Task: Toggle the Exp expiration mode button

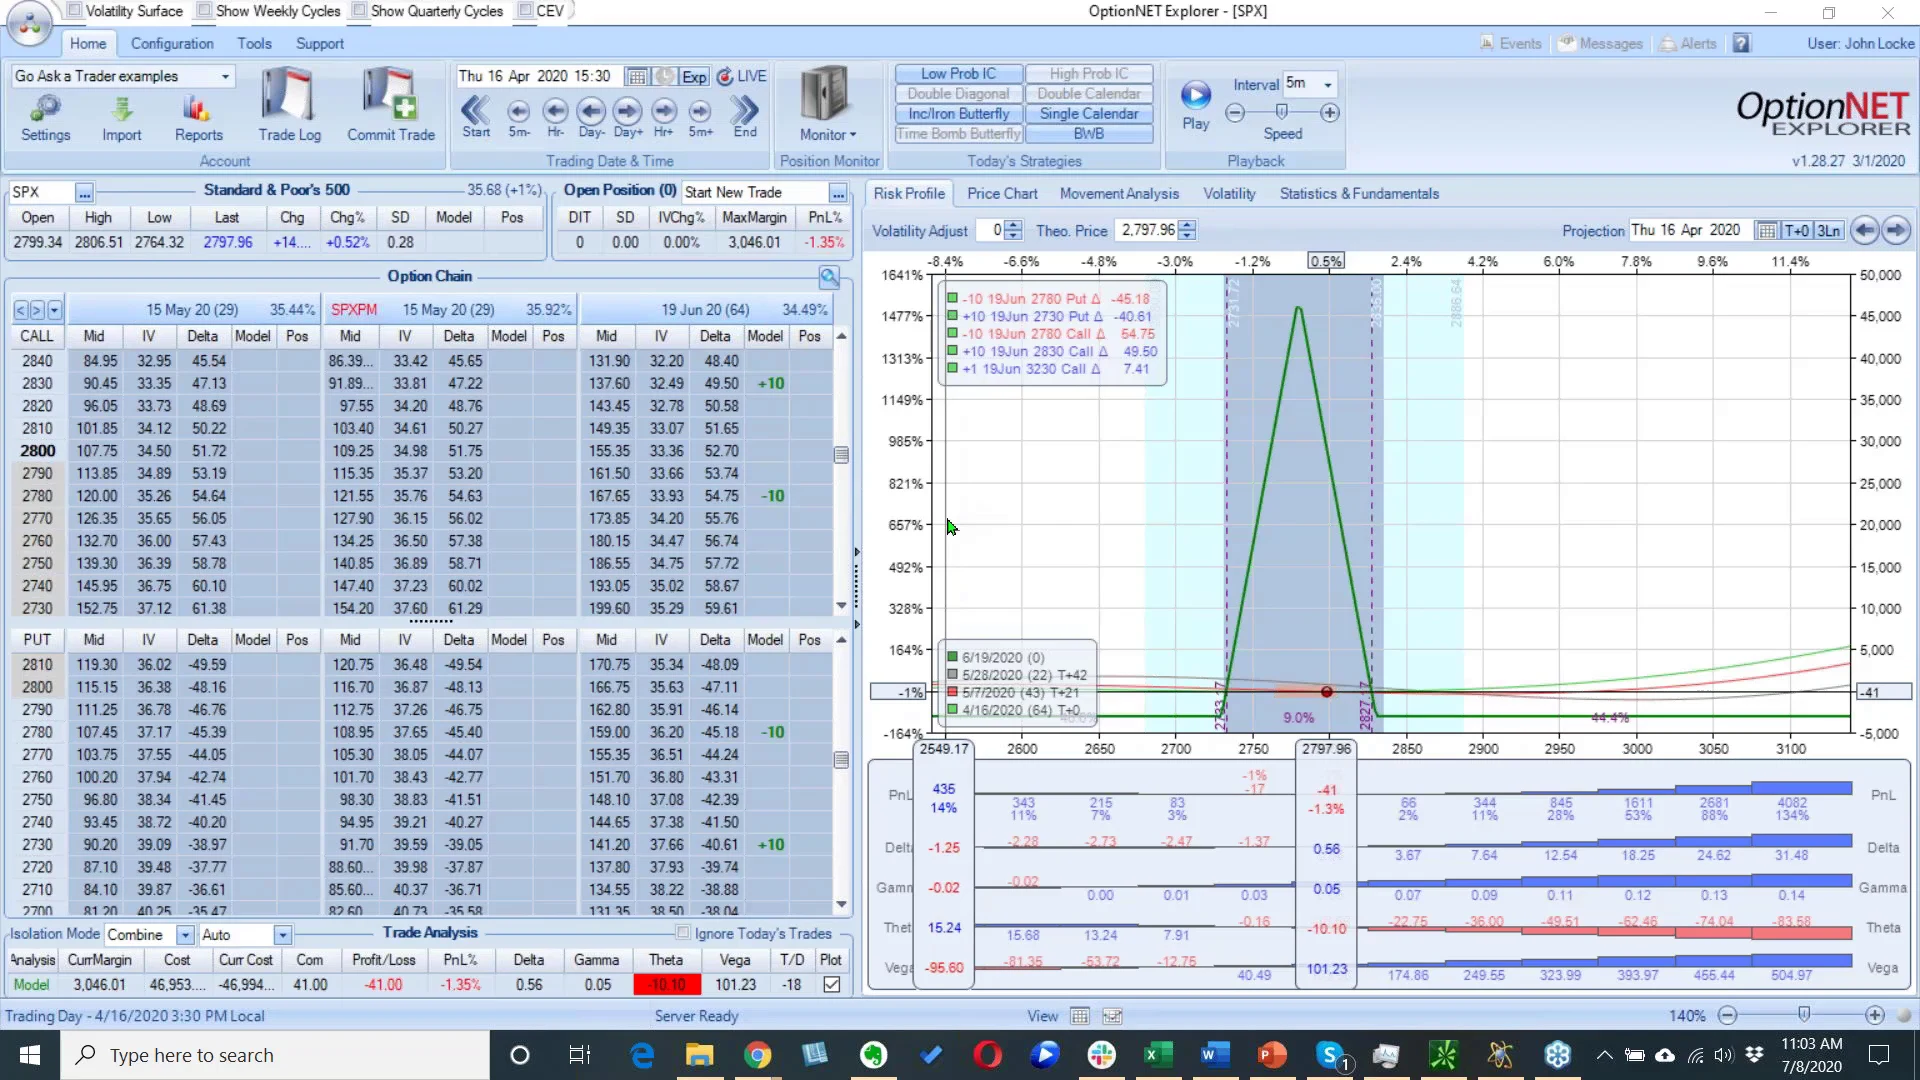Action: coord(694,77)
